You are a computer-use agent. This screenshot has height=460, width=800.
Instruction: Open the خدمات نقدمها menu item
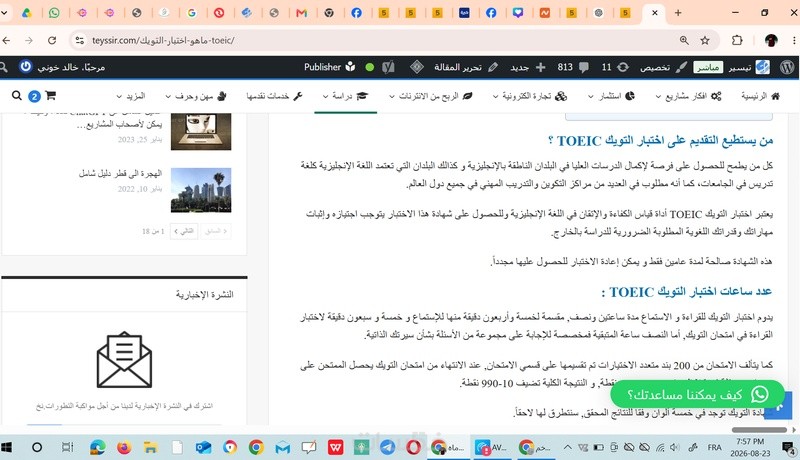(x=274, y=96)
